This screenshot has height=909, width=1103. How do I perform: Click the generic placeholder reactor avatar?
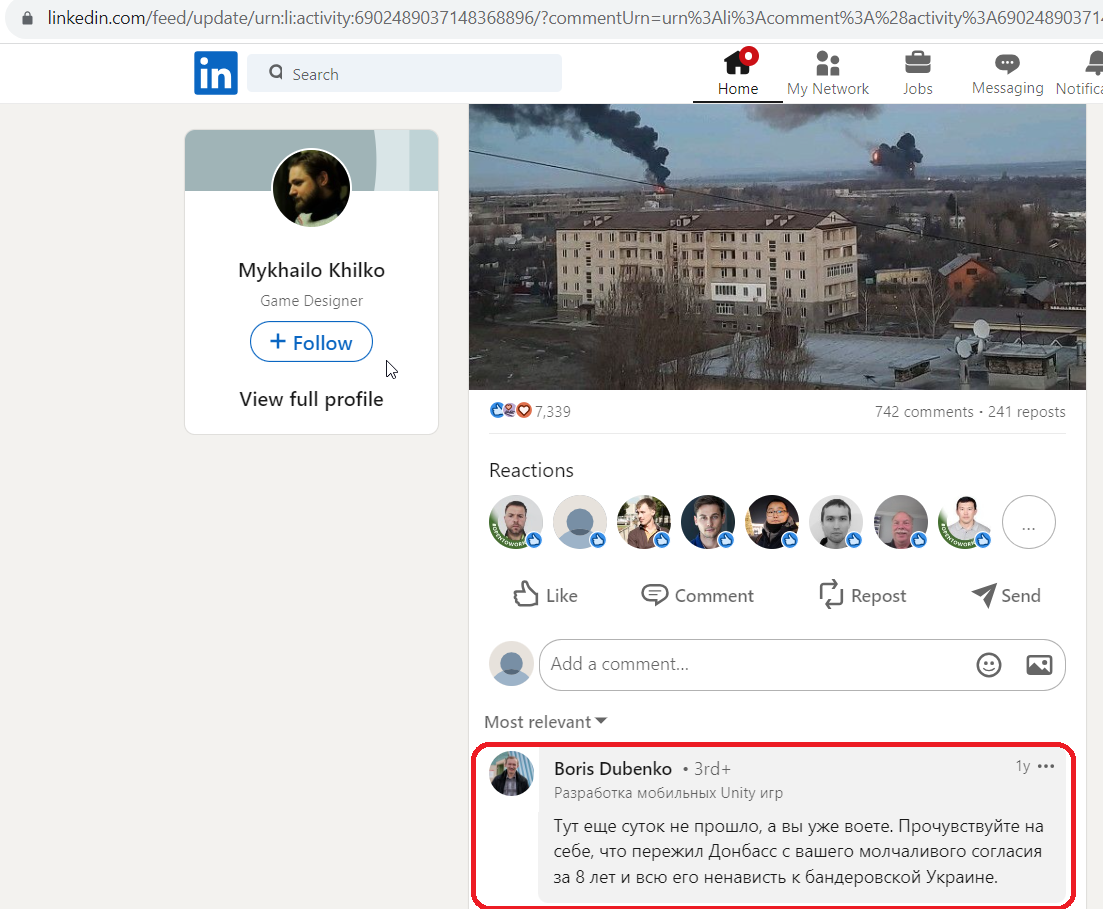point(580,522)
